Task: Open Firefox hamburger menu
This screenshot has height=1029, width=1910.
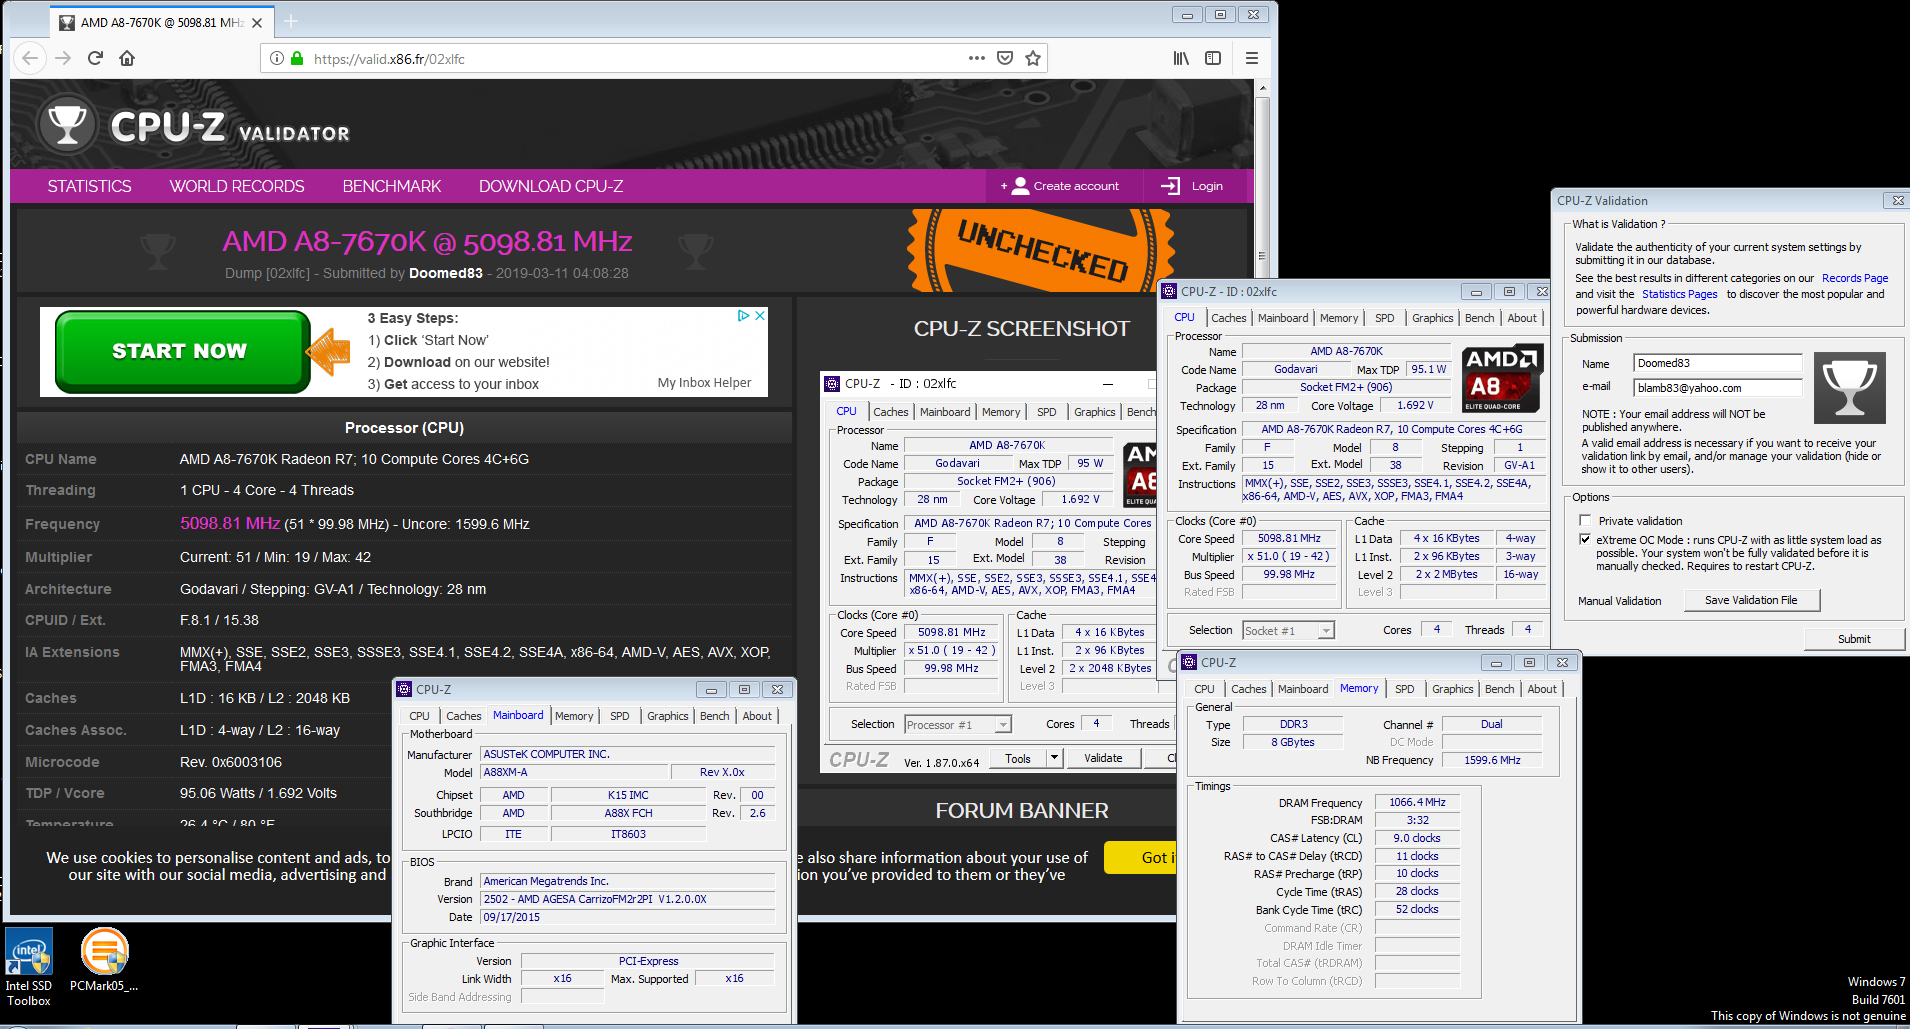Action: point(1251,58)
